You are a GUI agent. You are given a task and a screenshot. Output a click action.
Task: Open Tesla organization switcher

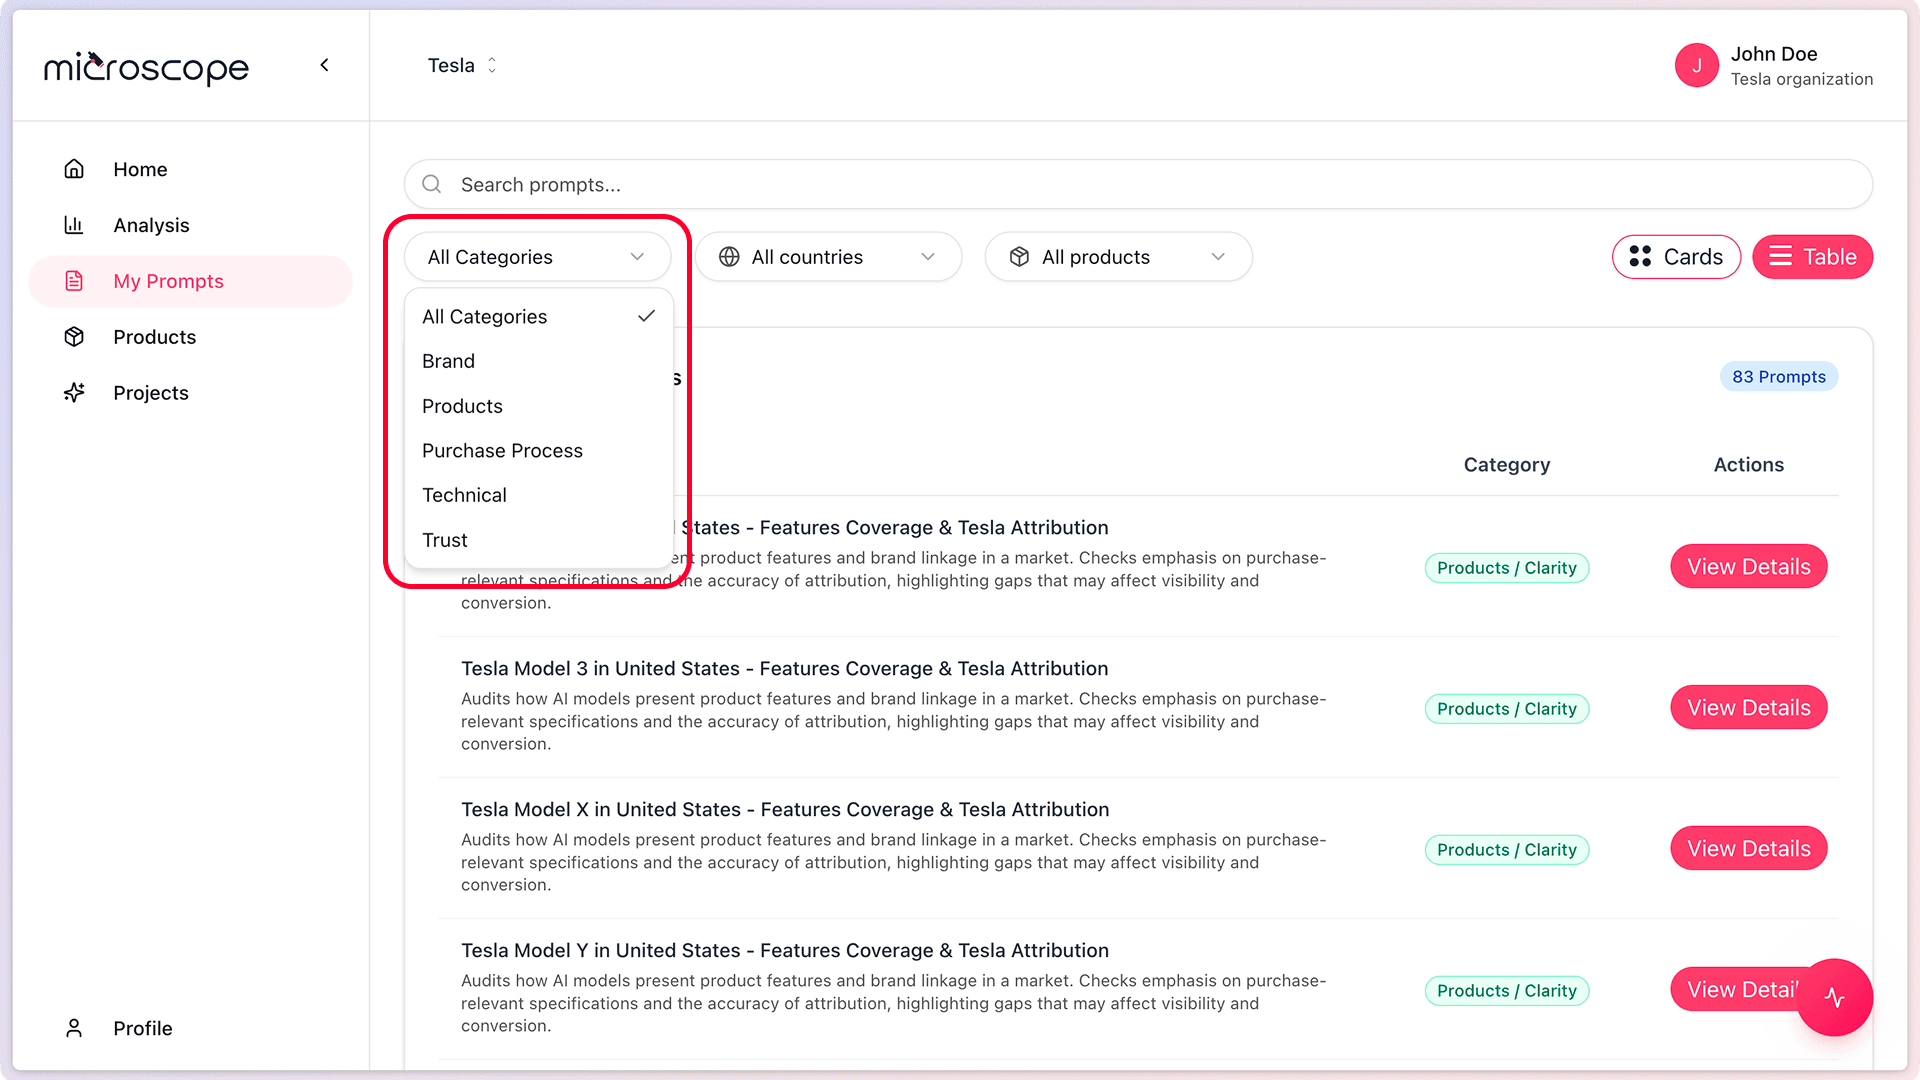click(x=462, y=65)
